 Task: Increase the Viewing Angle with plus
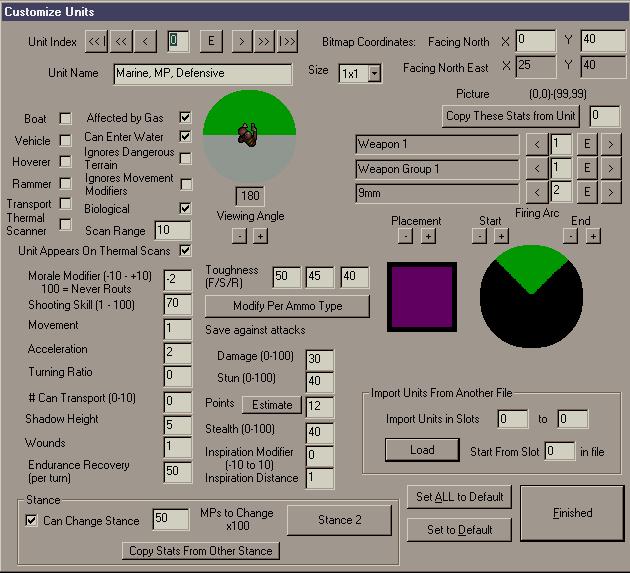coord(259,236)
